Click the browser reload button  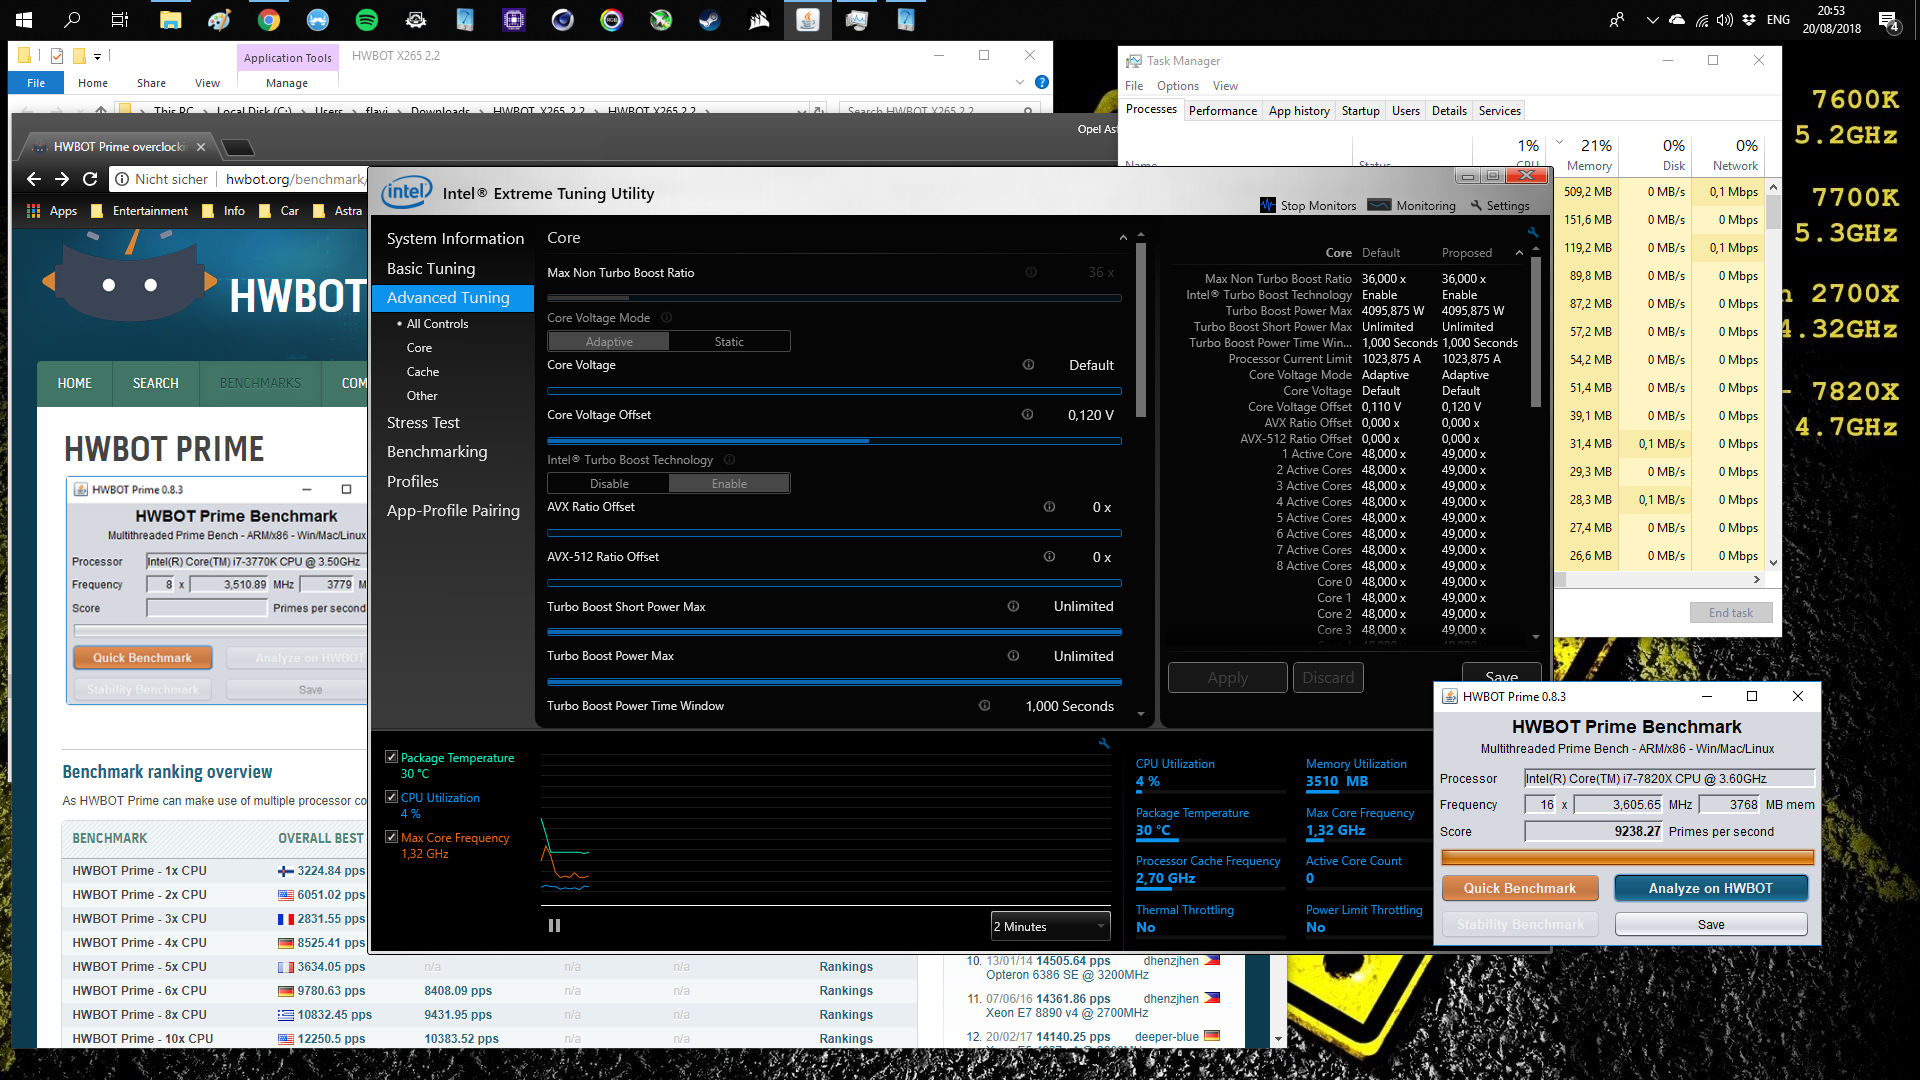point(90,179)
